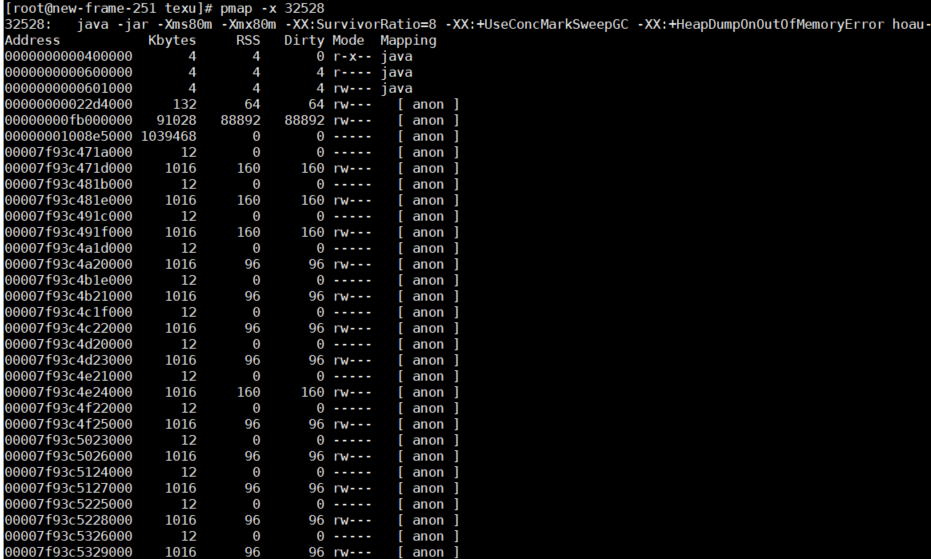The width and height of the screenshot is (931, 559).
Task: Click the 'pmap -x 32528' command text
Action: pyautogui.click(x=272, y=9)
